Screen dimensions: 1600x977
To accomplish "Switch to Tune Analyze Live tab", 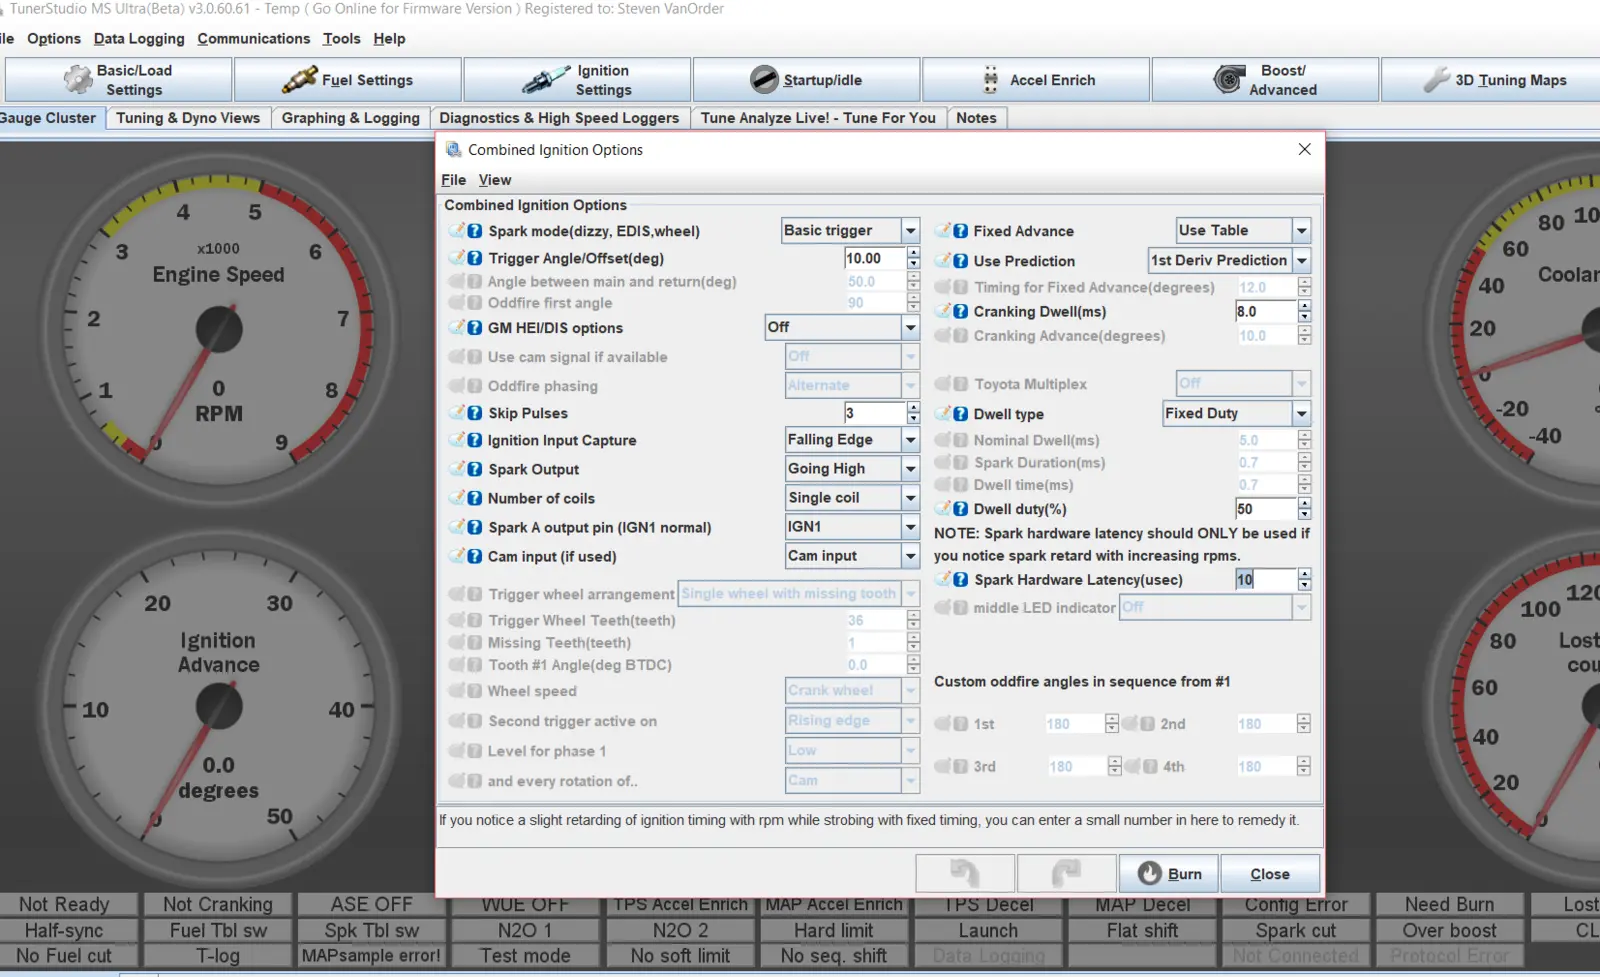I will (818, 118).
